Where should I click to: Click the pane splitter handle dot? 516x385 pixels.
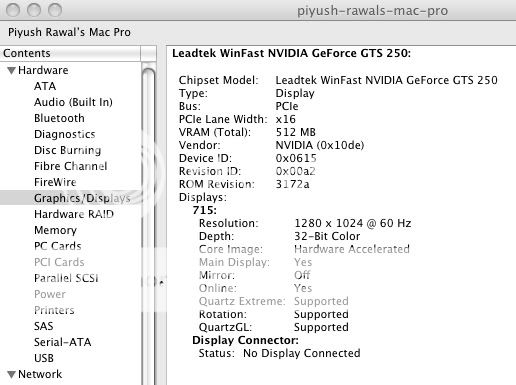(161, 283)
